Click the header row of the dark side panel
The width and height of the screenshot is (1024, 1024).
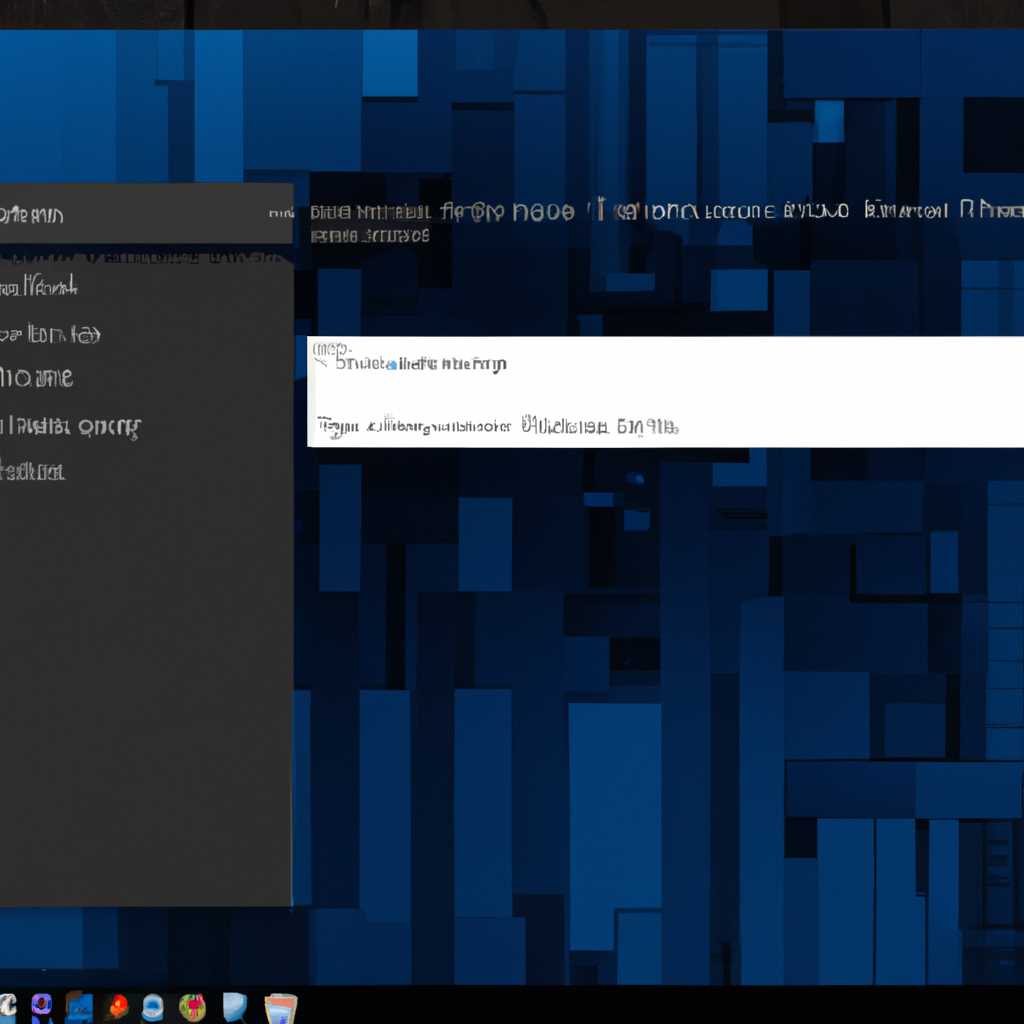(x=146, y=214)
